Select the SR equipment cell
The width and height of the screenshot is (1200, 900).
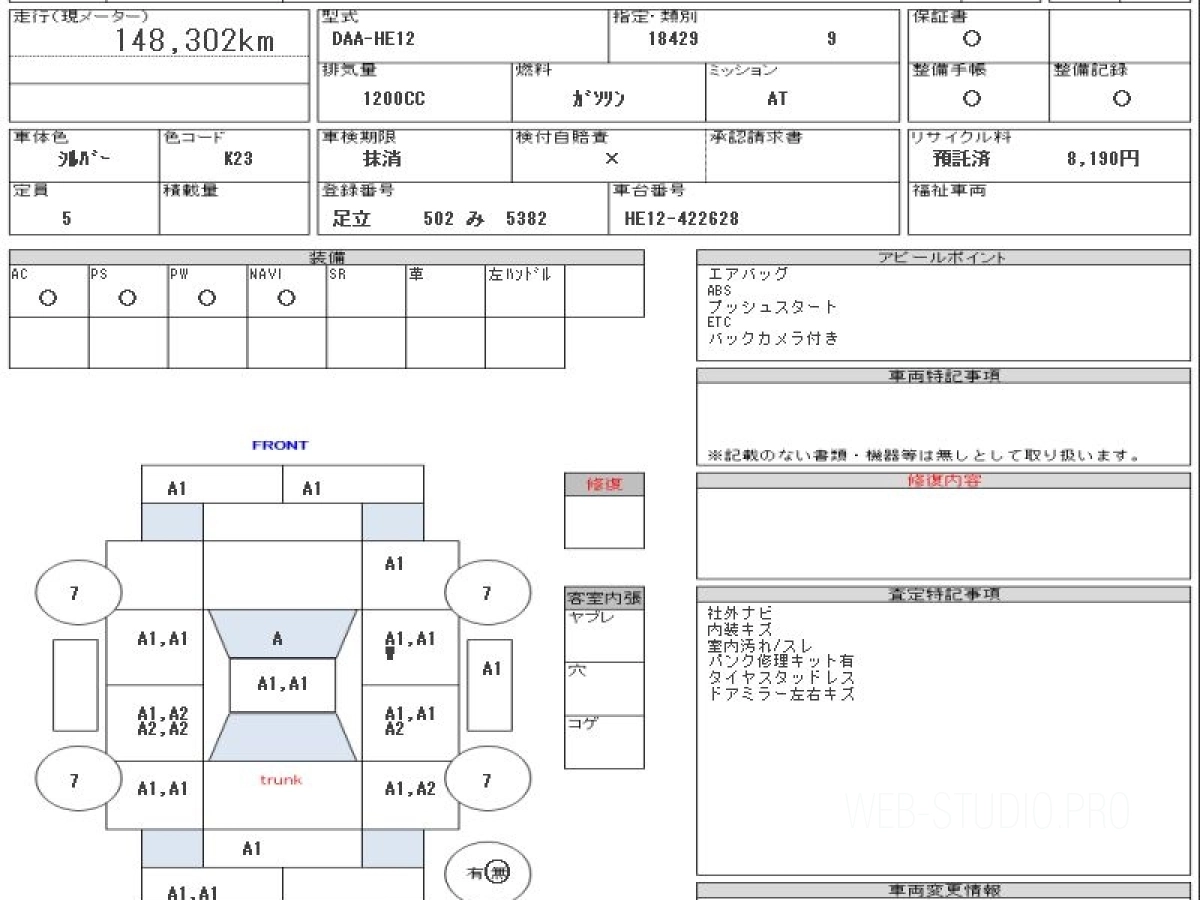pyautogui.click(x=366, y=291)
